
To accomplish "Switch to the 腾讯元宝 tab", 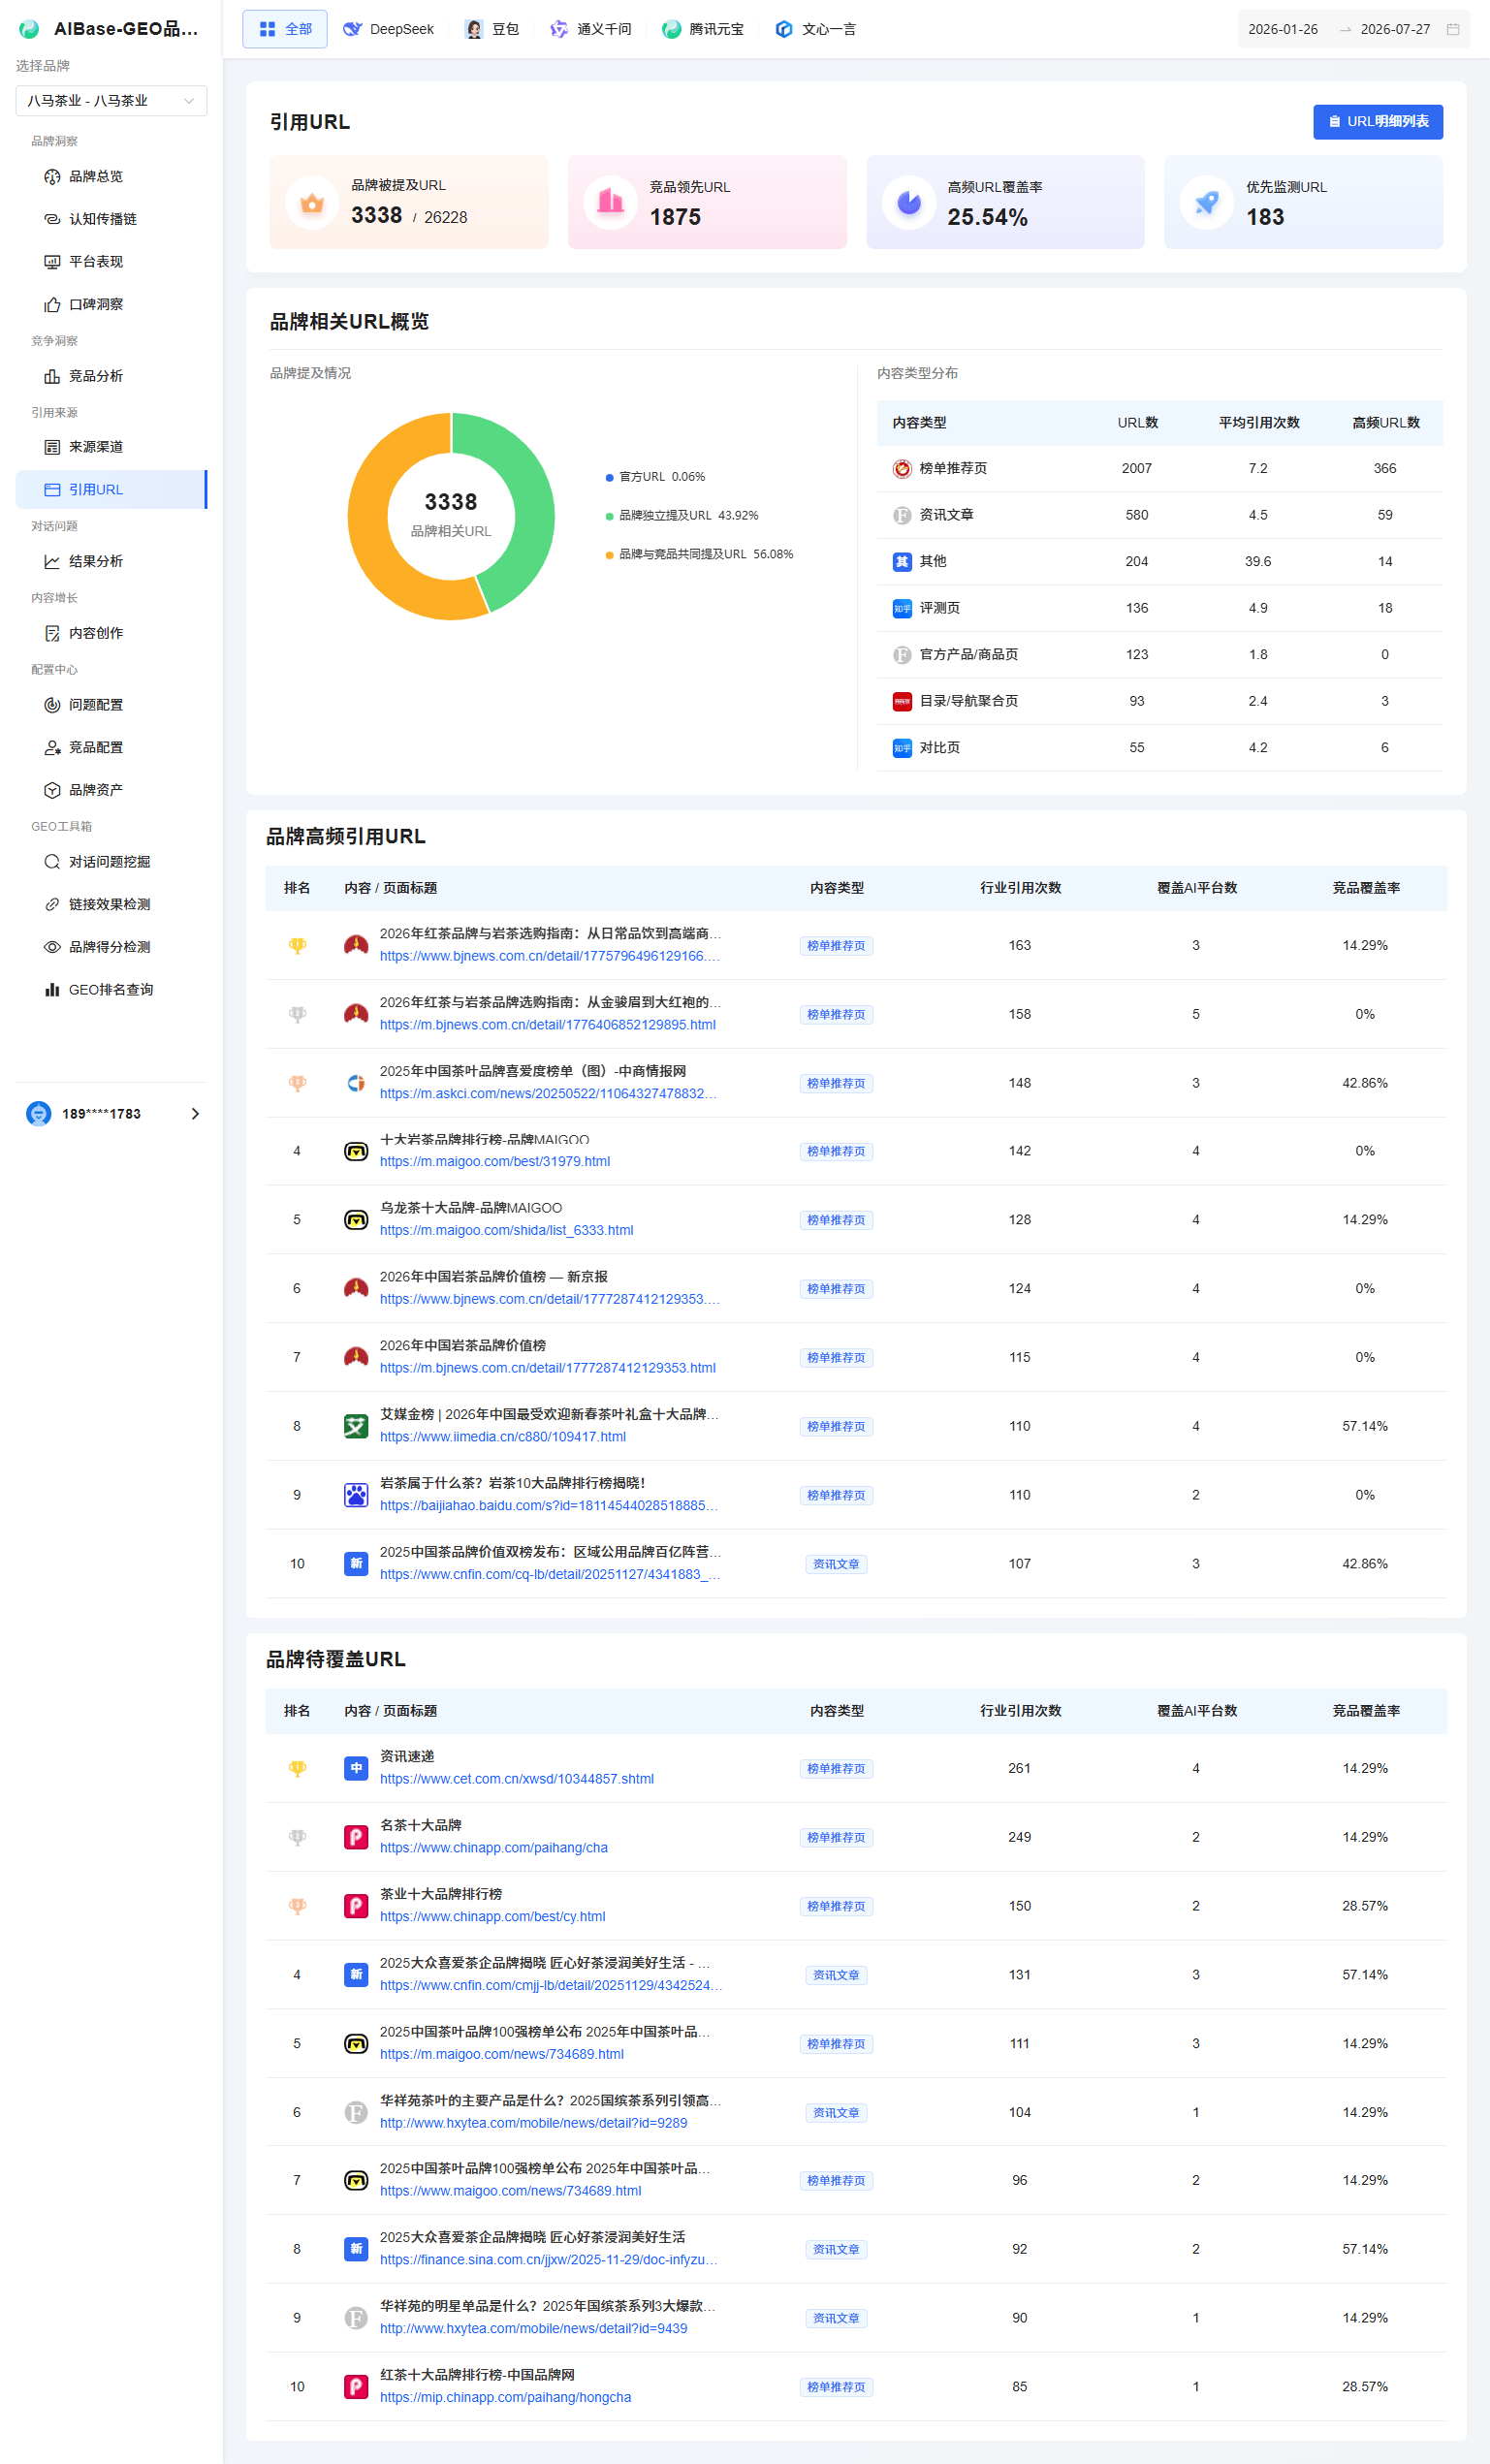I will coord(703,29).
